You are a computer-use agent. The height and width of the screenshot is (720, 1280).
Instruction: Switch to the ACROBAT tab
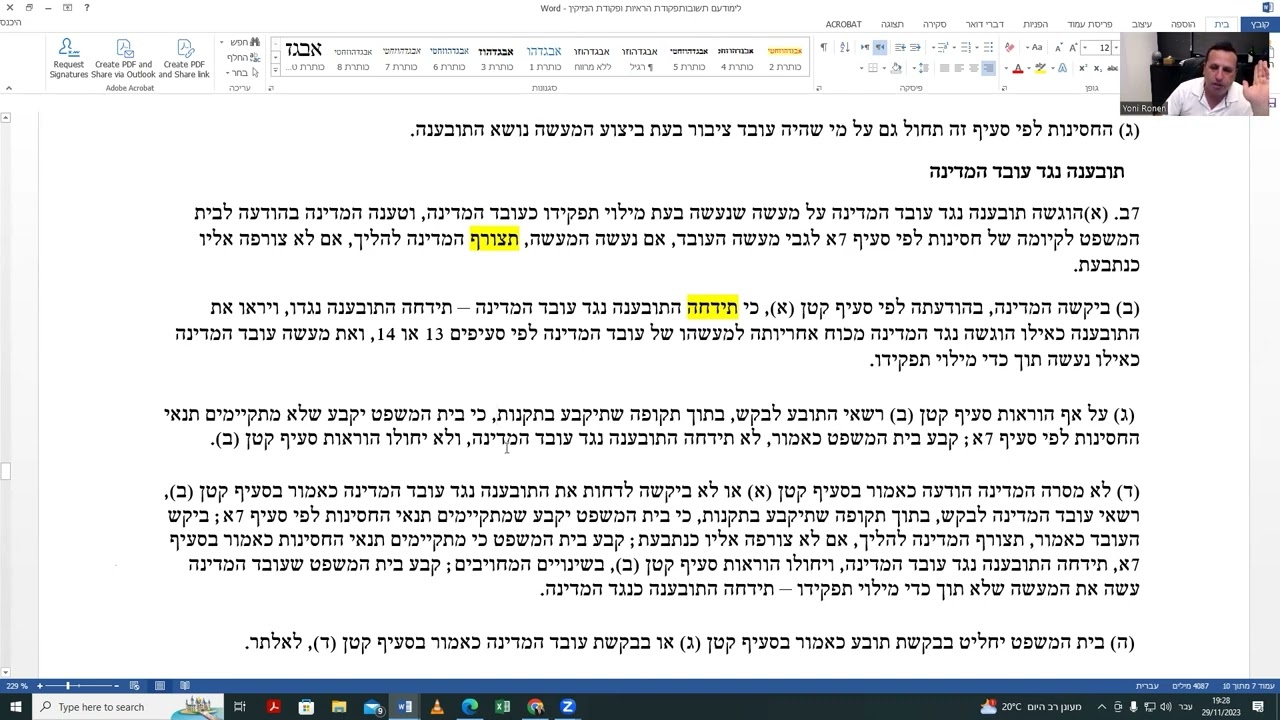[843, 24]
